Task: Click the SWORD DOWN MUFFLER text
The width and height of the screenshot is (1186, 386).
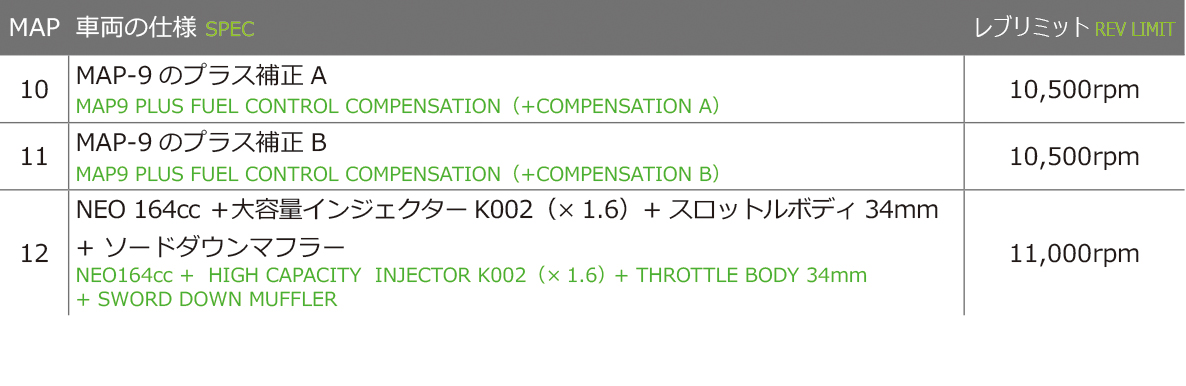Action: pyautogui.click(x=206, y=300)
